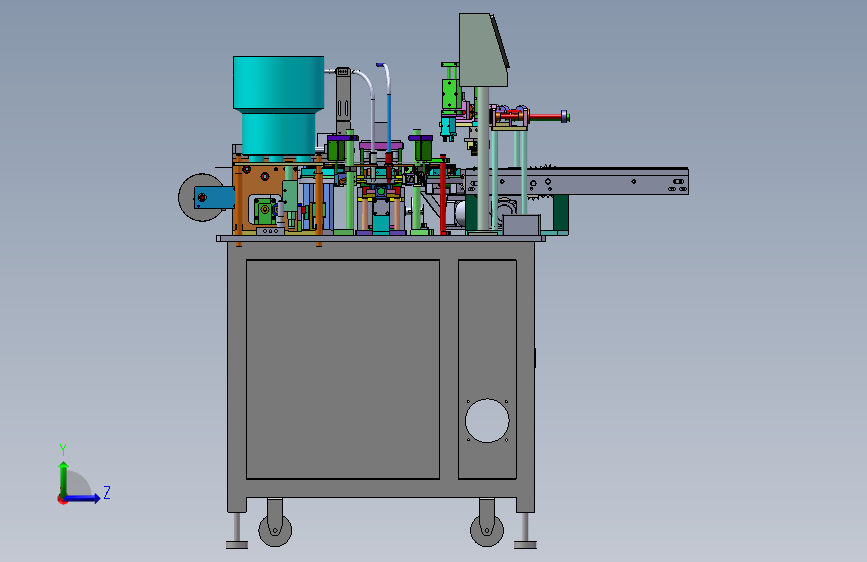Click the circular cutout in the right cabinet panel
867x562 pixels.
(x=487, y=420)
